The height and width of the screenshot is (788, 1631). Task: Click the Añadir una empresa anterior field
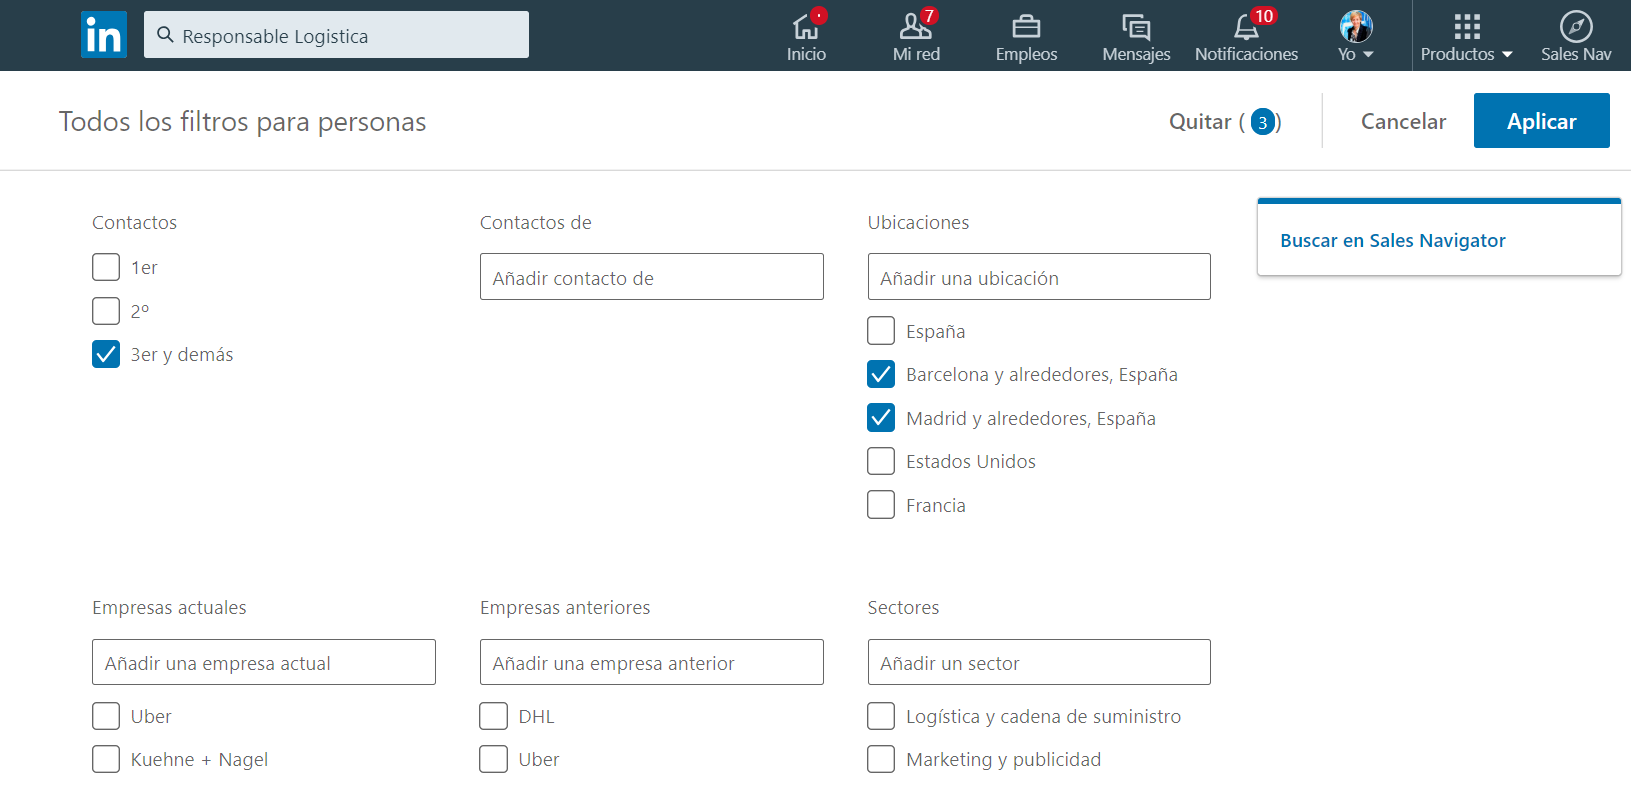click(652, 662)
